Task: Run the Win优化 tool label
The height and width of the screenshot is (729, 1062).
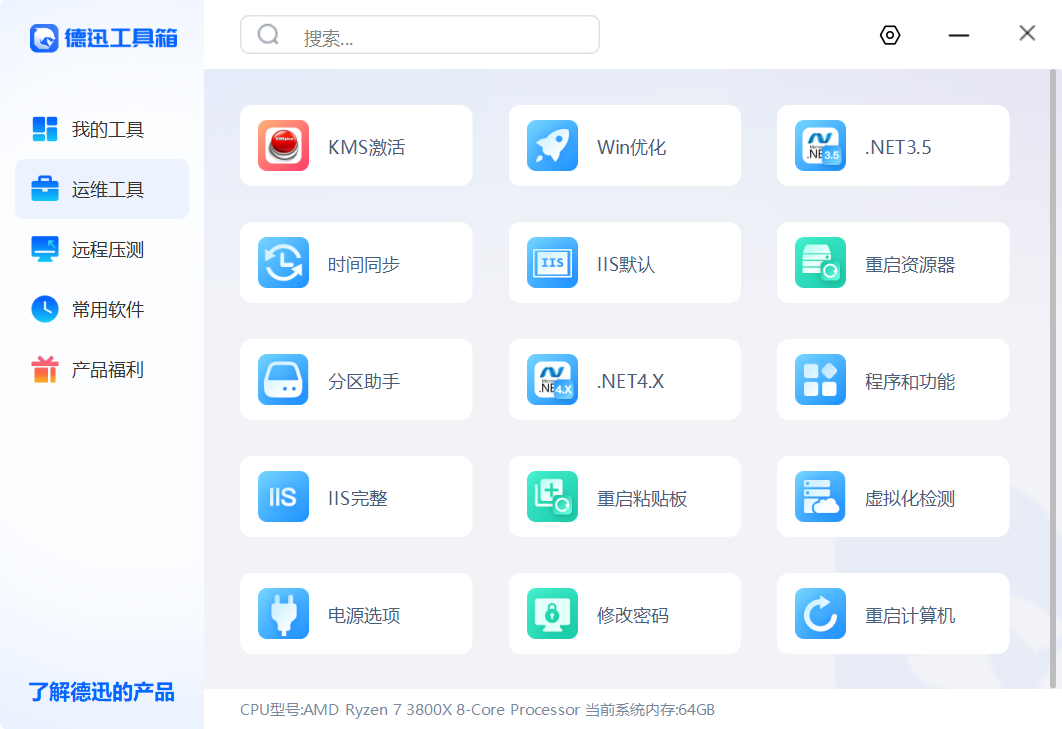Action: tap(631, 147)
